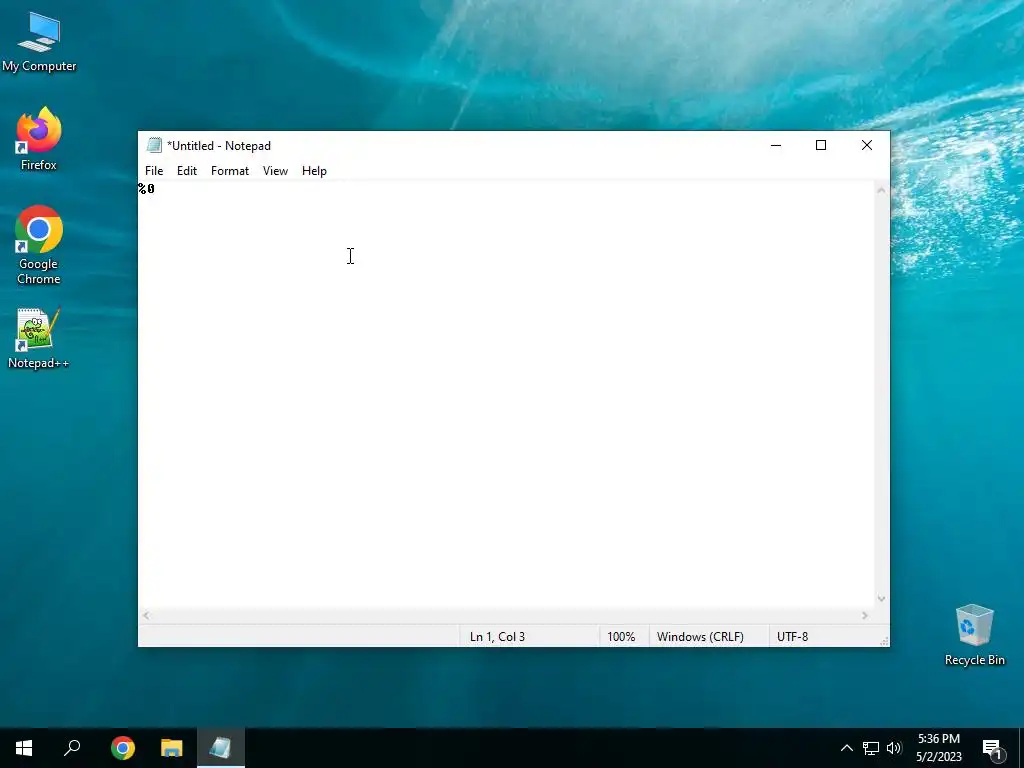
Task: Click the Windows (CRLF) status entry
Action: 700,637
